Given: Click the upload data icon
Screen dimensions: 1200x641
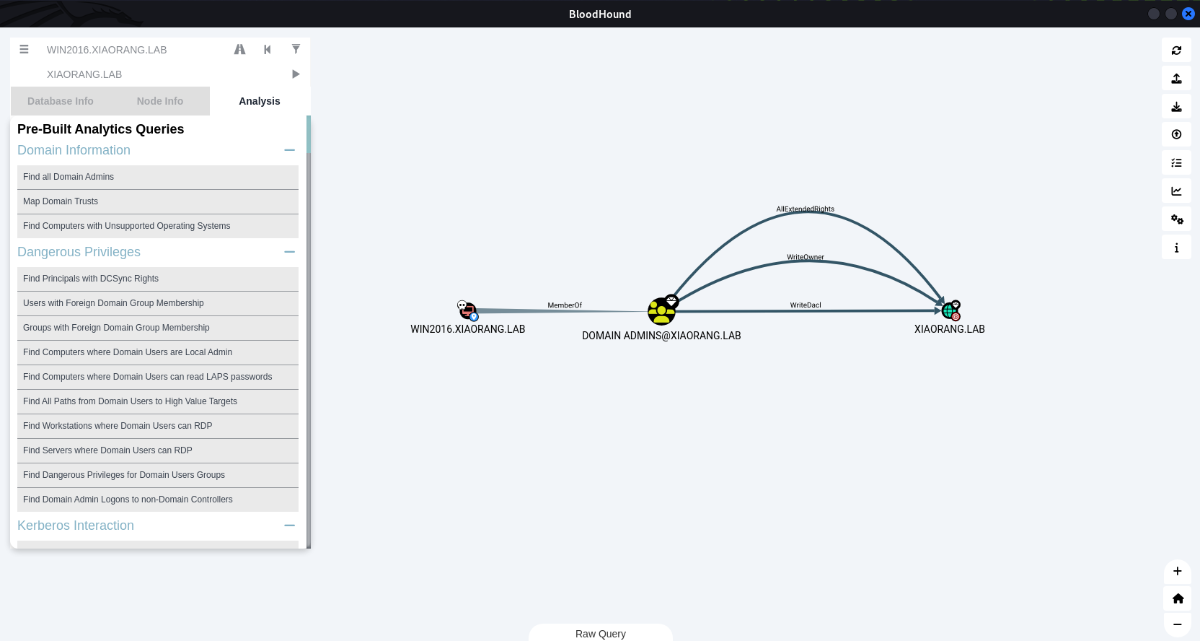Looking at the screenshot, I should (1176, 78).
